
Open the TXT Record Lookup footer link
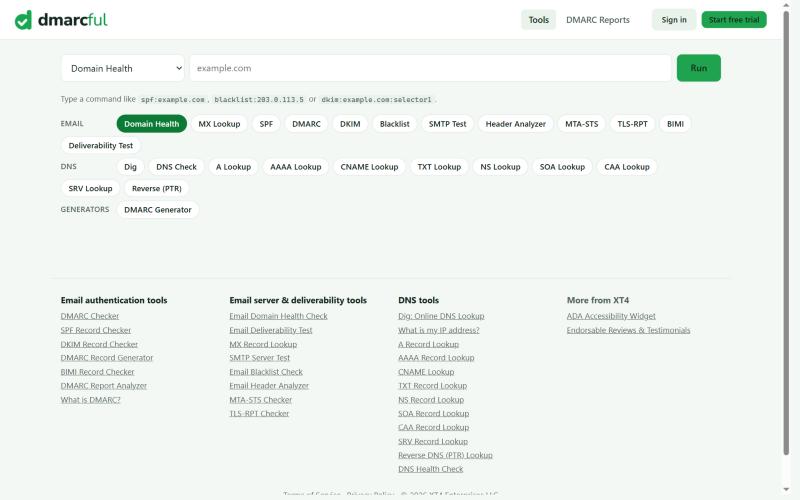coord(433,386)
